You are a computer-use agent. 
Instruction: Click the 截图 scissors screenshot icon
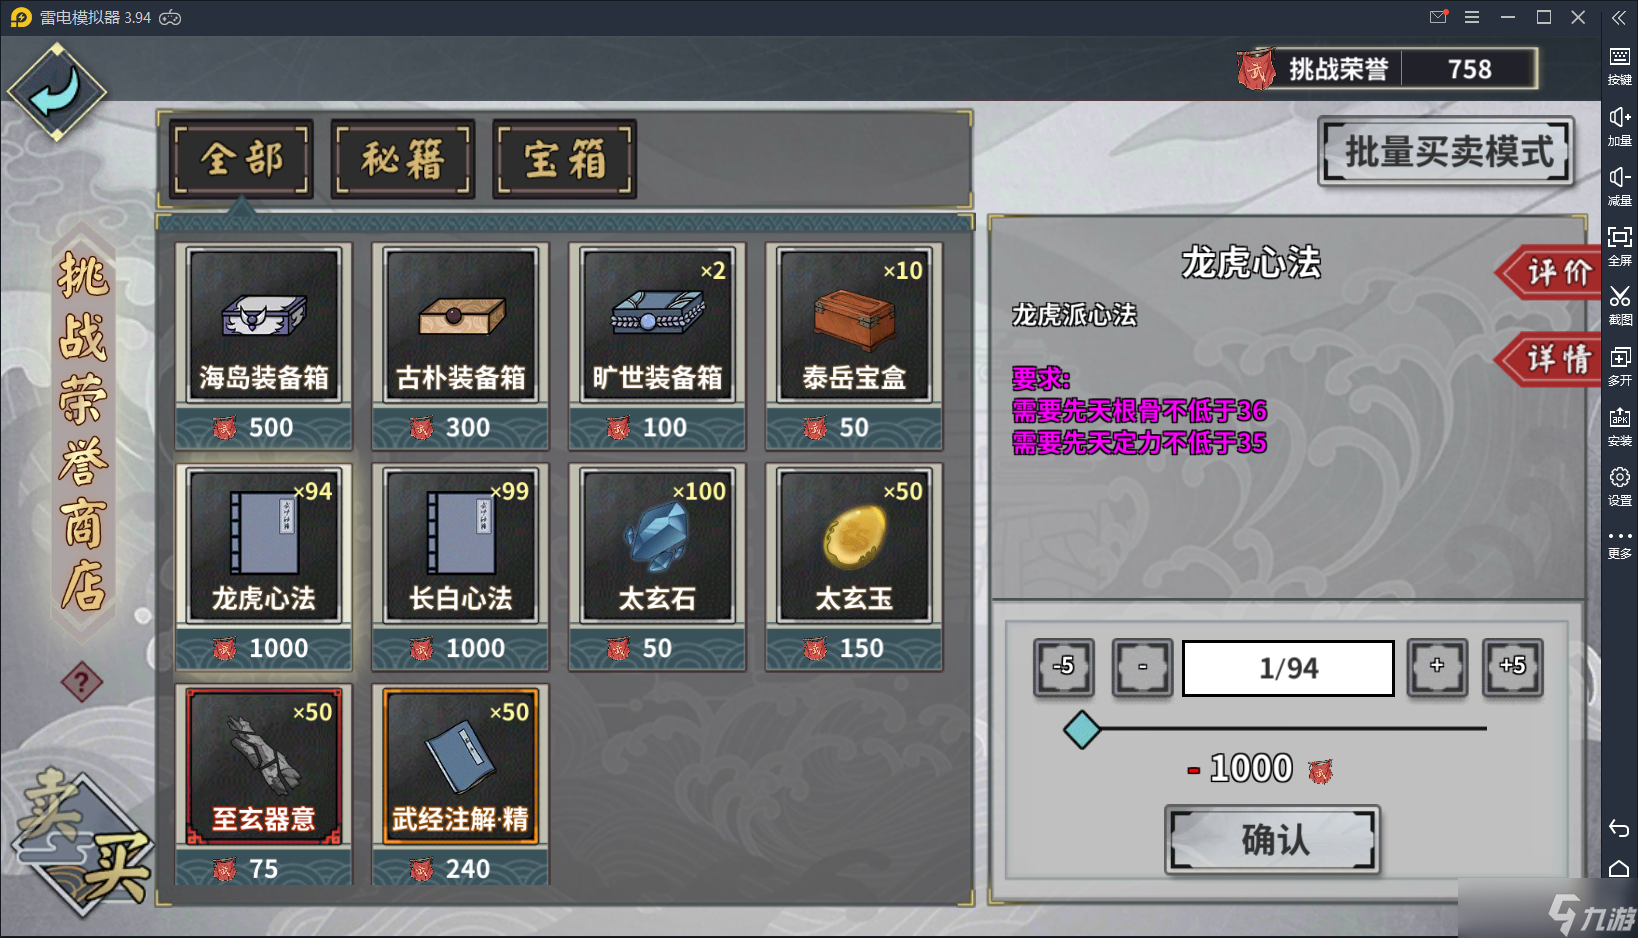point(1620,305)
